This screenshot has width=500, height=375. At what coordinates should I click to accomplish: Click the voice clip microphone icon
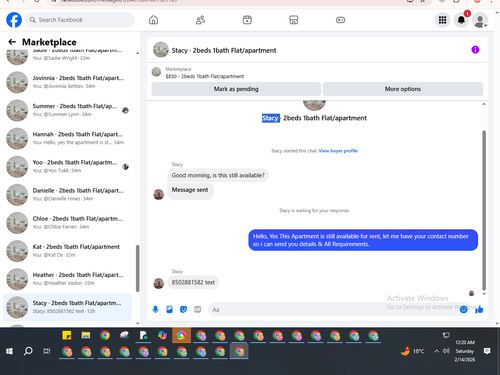(x=155, y=310)
